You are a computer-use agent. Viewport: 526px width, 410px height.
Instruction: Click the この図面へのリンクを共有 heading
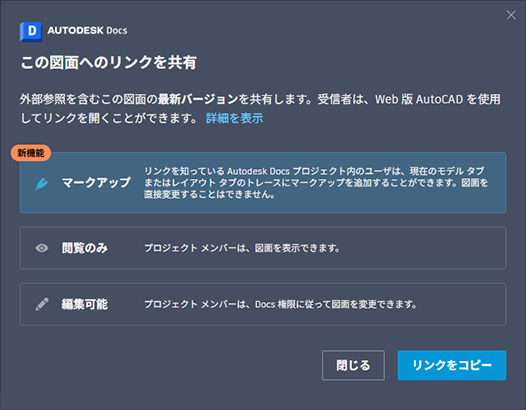pyautogui.click(x=109, y=63)
